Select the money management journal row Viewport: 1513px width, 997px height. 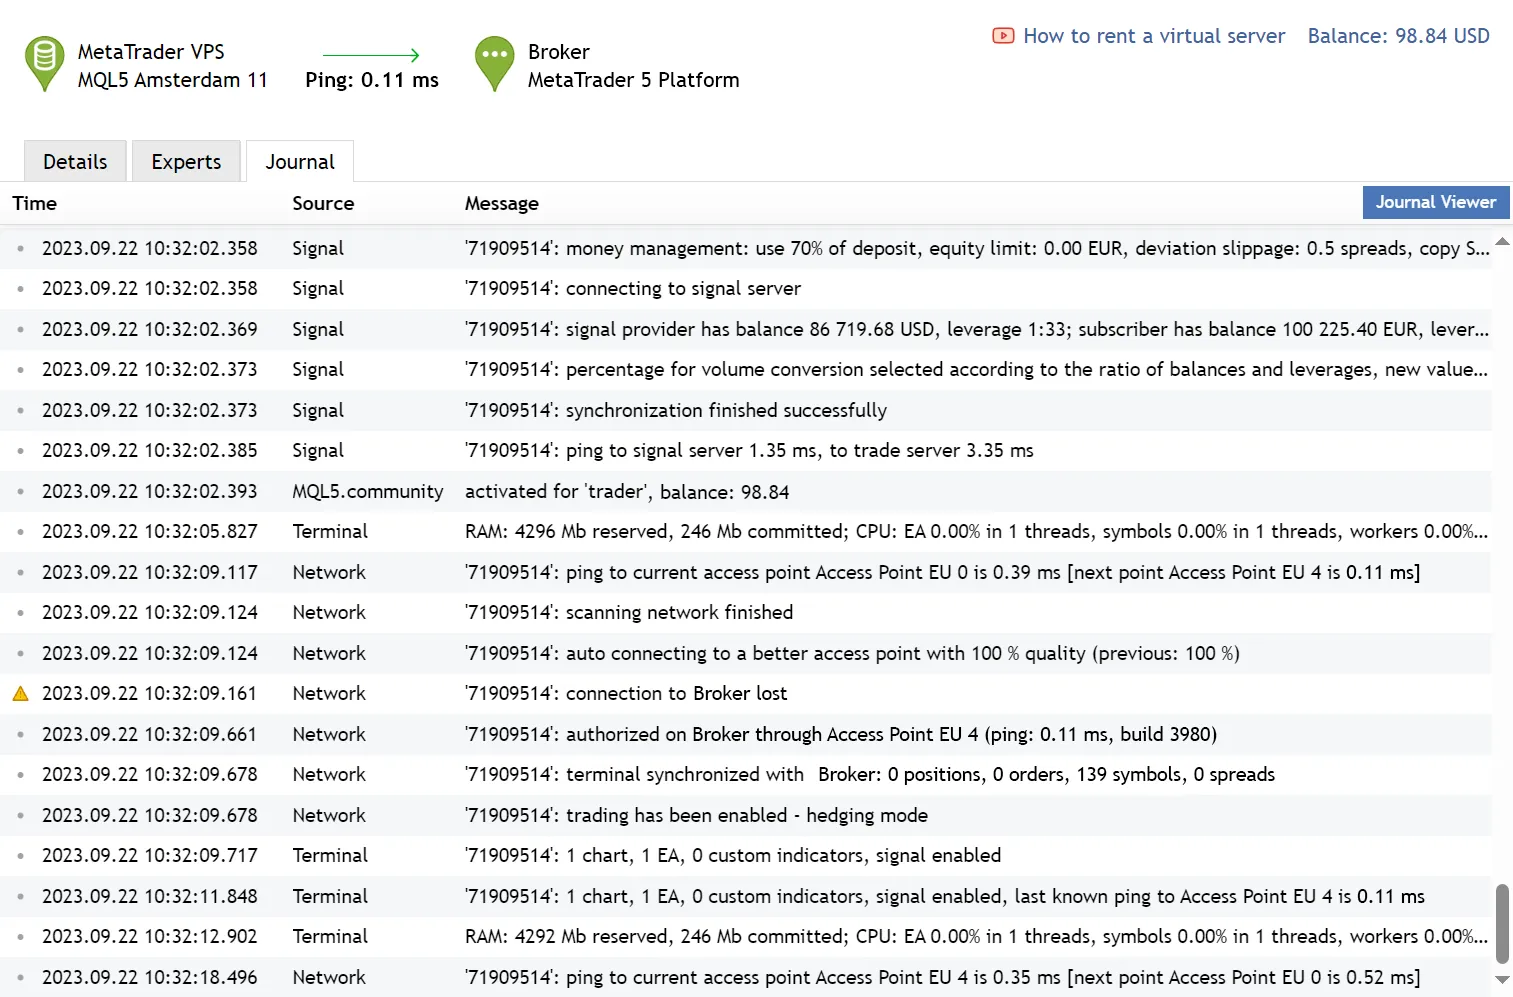click(x=746, y=248)
